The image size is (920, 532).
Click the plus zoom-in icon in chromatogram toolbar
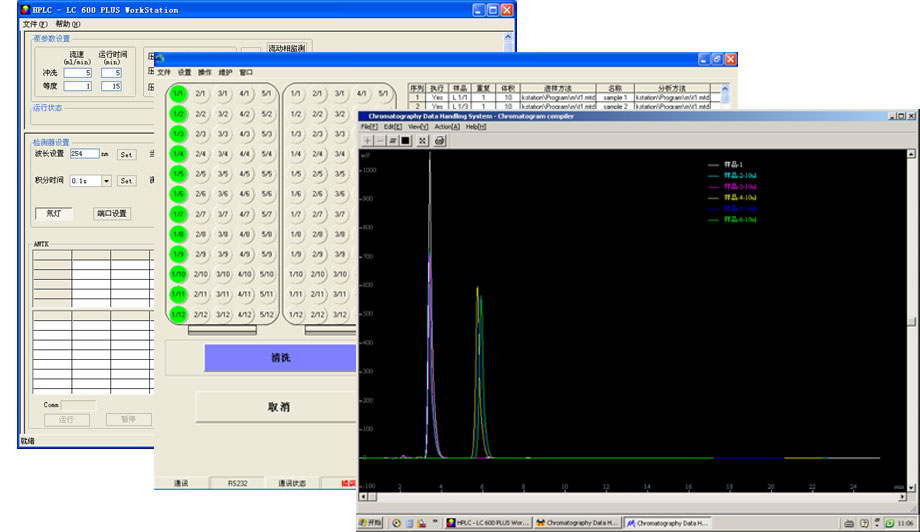[x=368, y=141]
